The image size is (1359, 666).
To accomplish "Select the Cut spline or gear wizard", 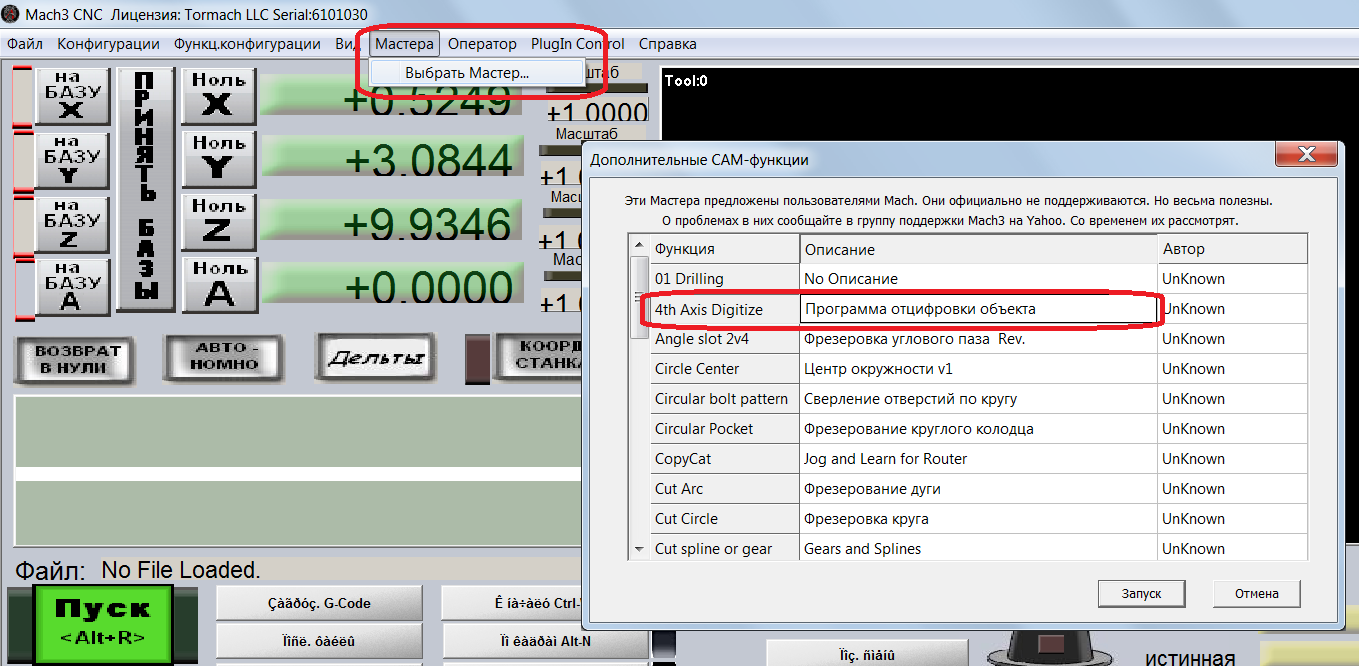I will click(725, 548).
